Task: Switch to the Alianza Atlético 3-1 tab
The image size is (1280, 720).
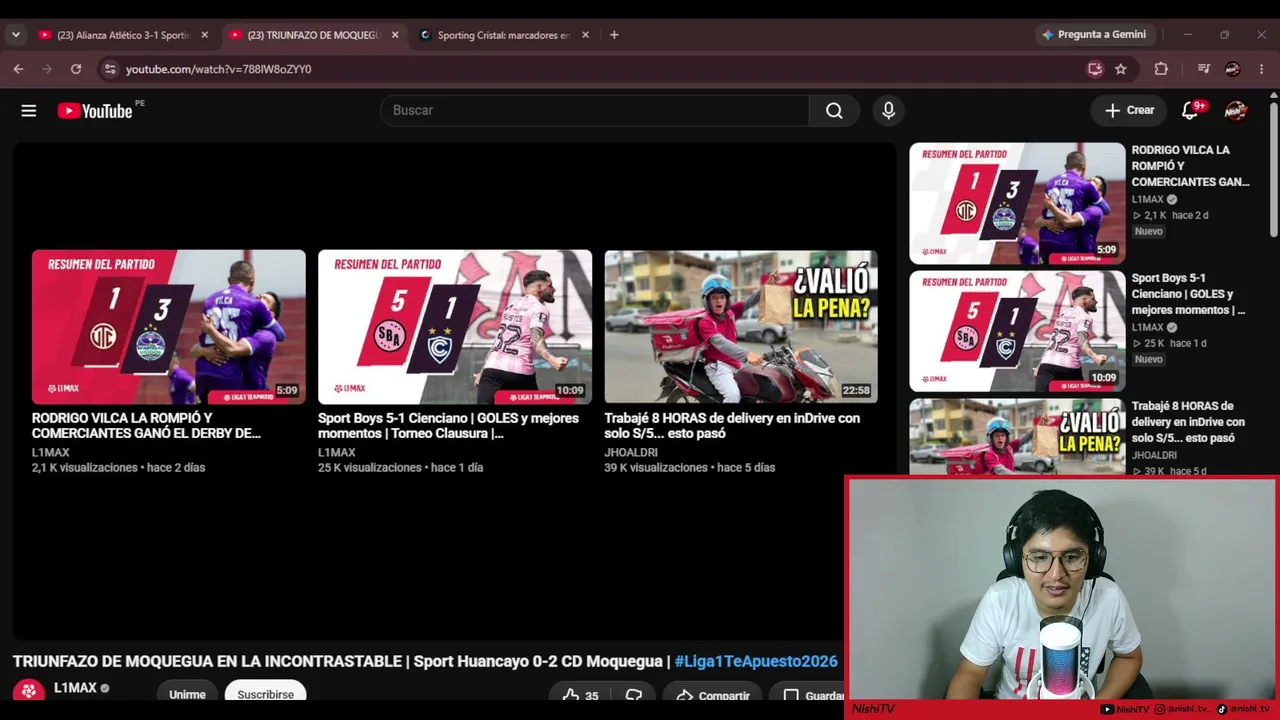Action: click(122, 35)
